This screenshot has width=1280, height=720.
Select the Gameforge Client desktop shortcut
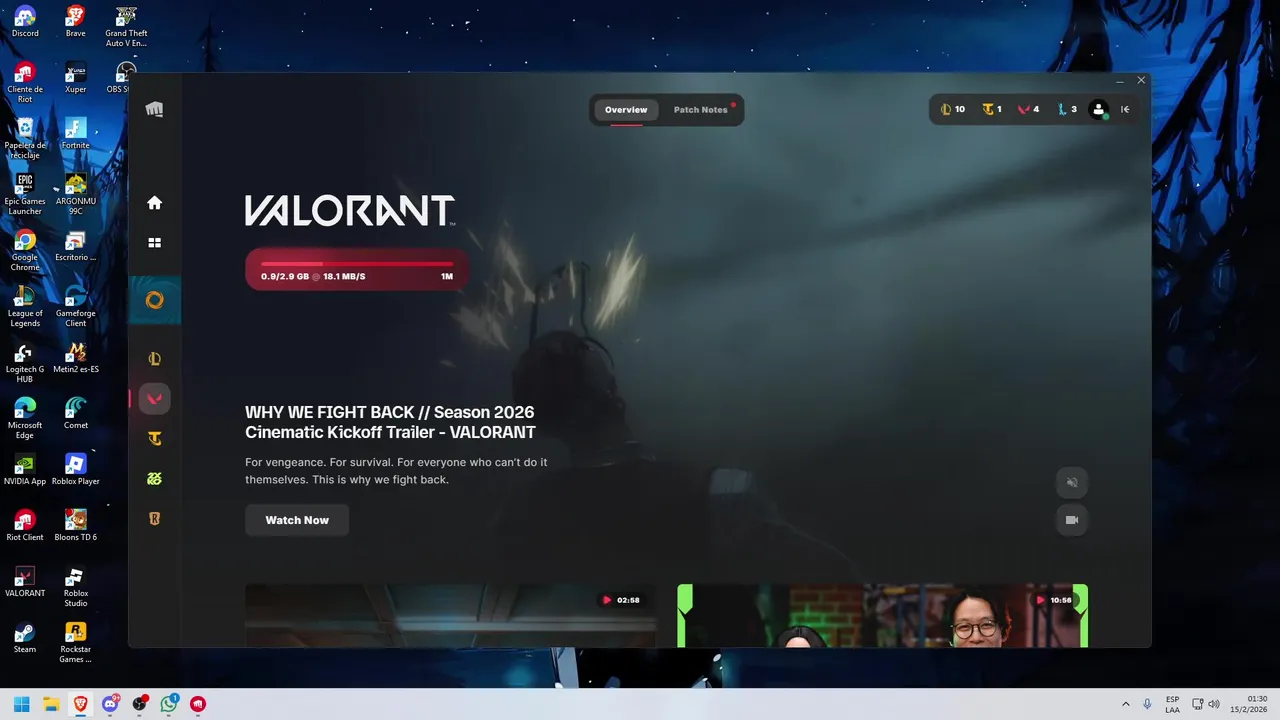(x=76, y=306)
